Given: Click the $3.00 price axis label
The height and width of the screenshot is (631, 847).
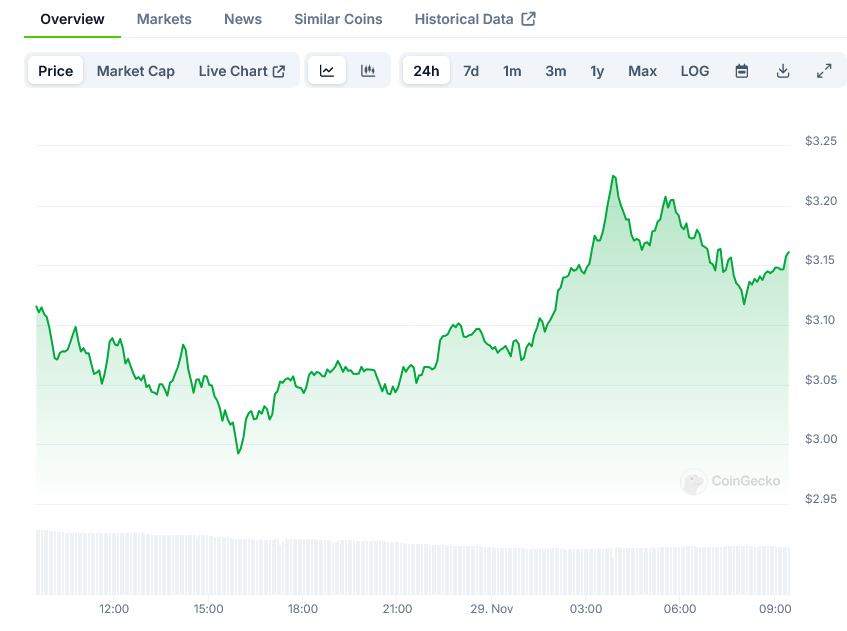Looking at the screenshot, I should pos(821,439).
